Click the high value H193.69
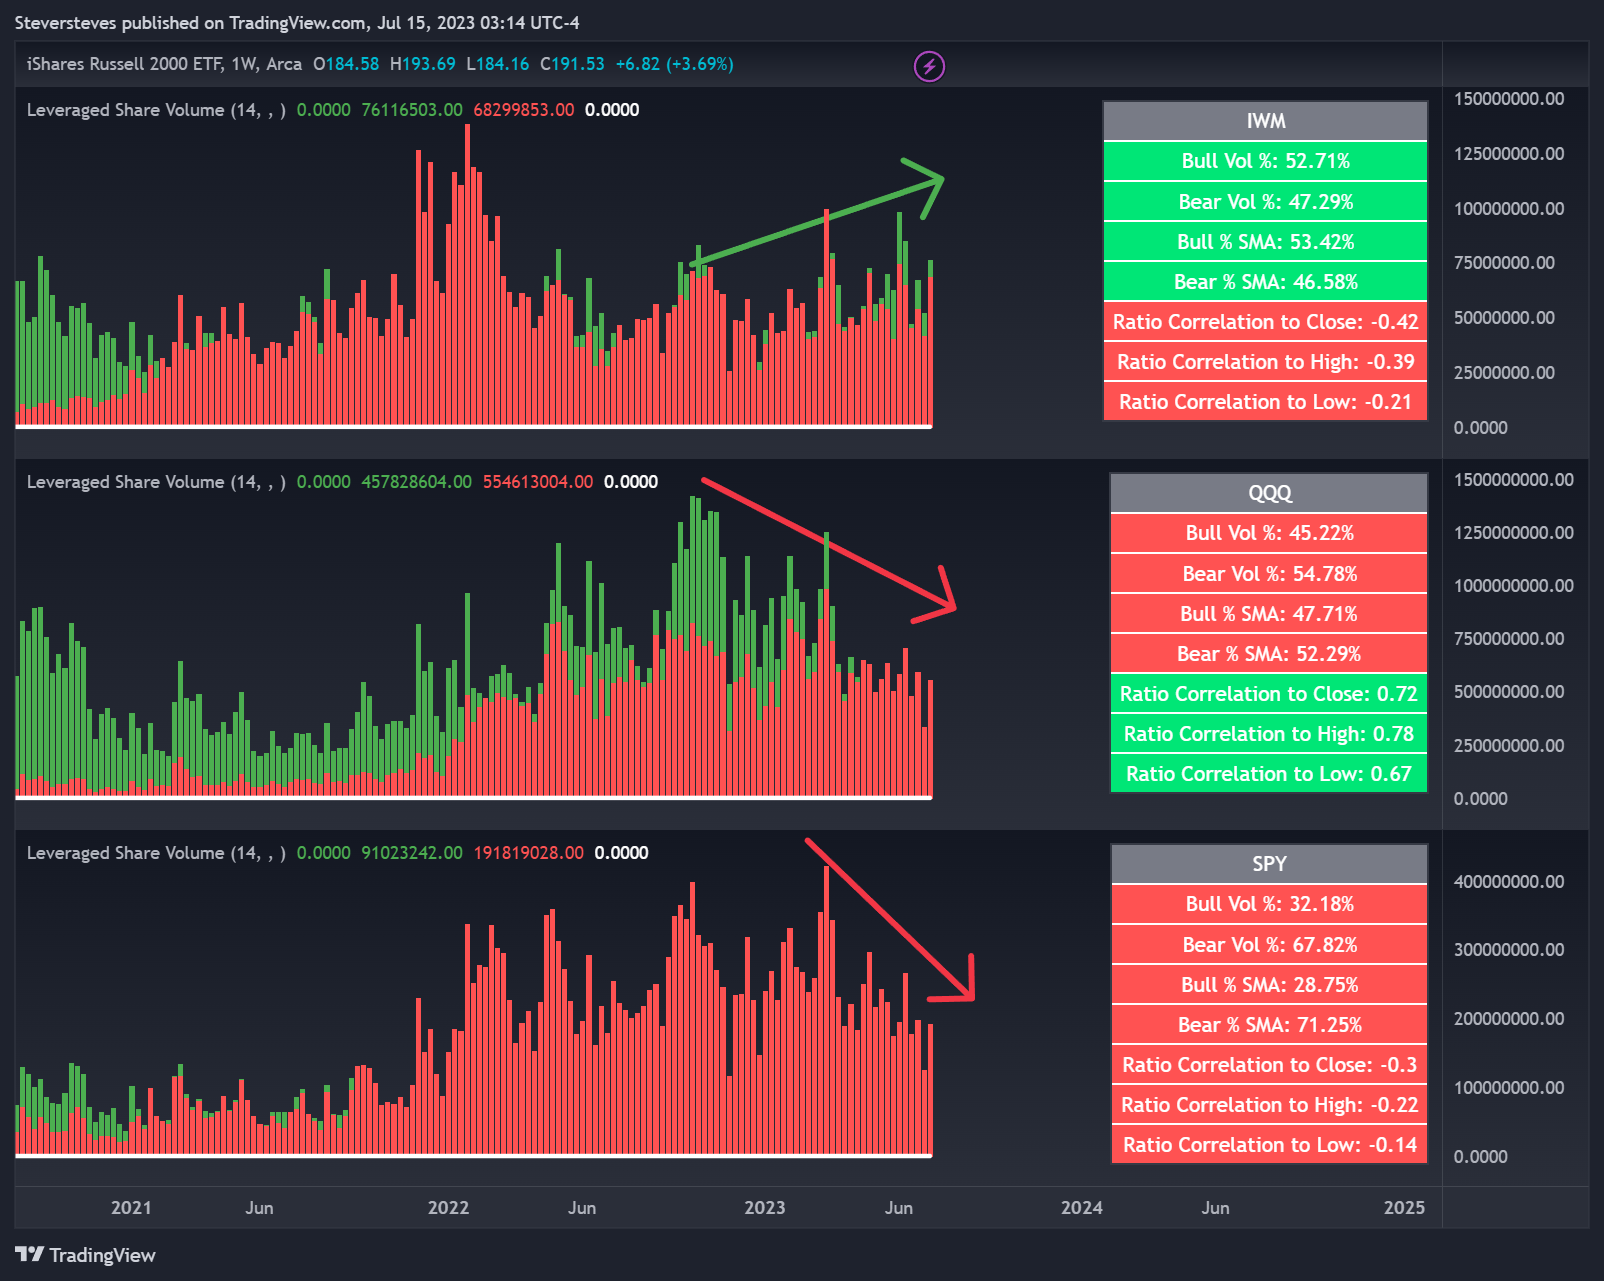The image size is (1604, 1281). 423,64
